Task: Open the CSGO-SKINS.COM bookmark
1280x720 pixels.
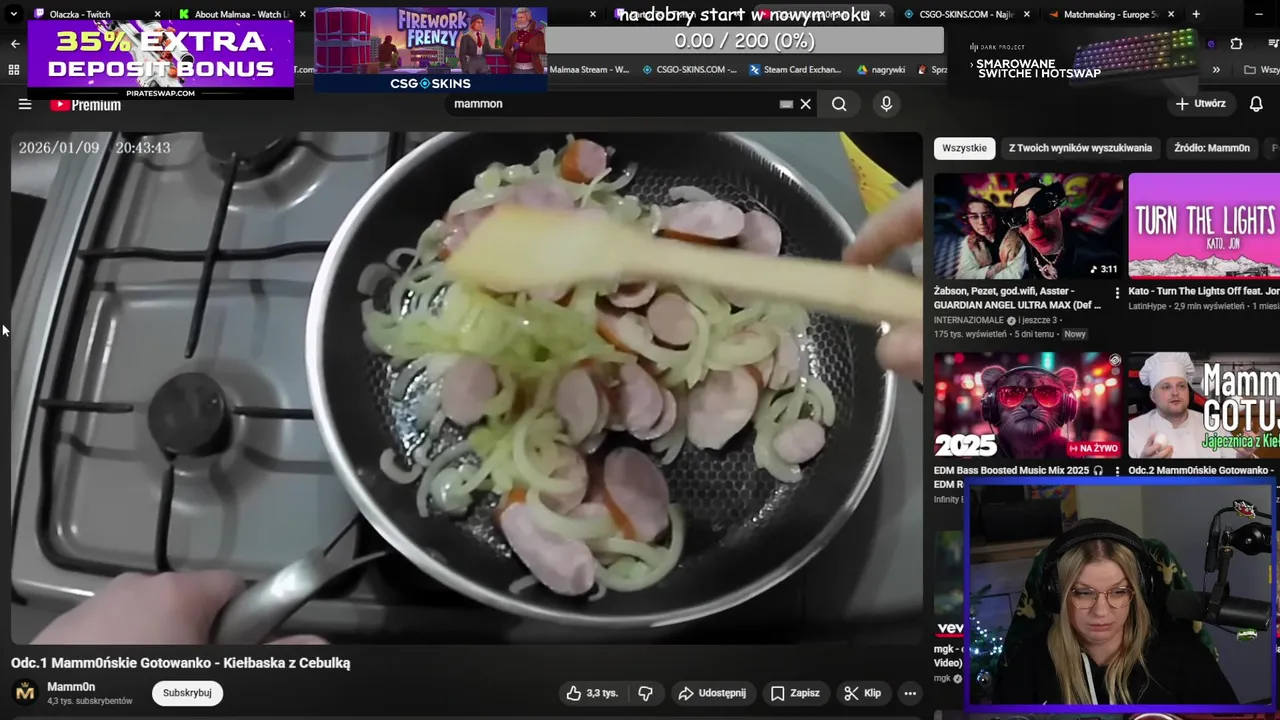Action: [x=689, y=70]
